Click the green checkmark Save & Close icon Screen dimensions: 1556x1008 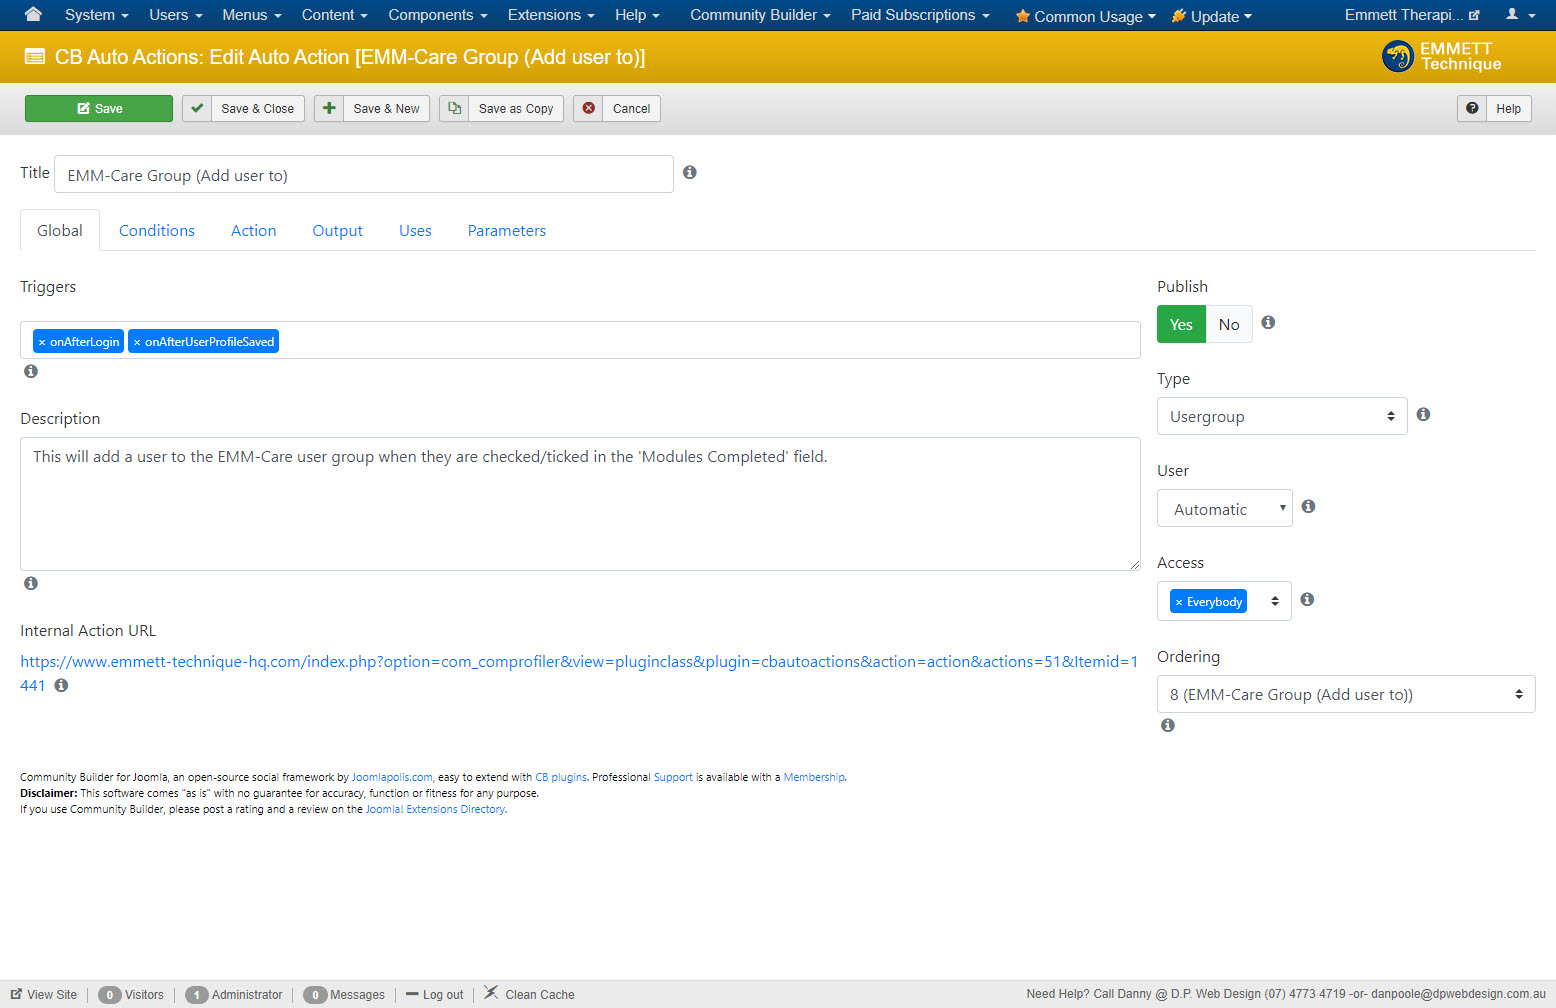[x=197, y=108]
